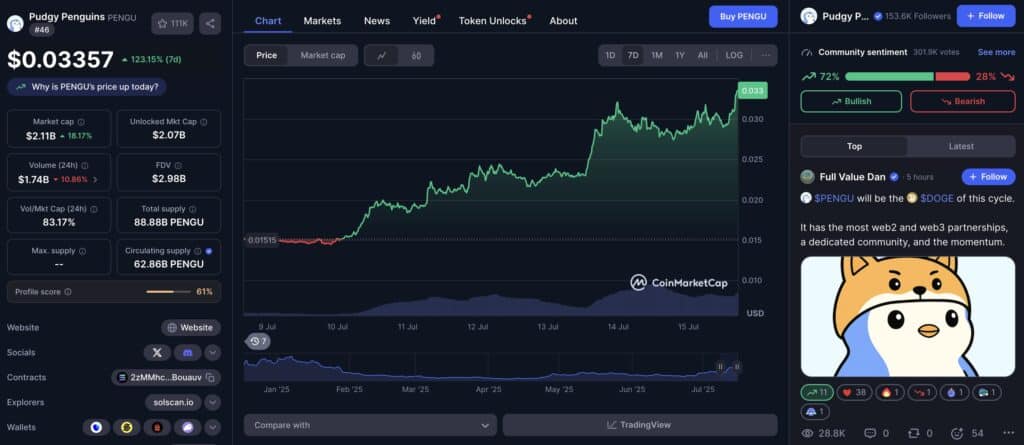Set chart range to All
The width and height of the screenshot is (1024, 445).
point(703,56)
